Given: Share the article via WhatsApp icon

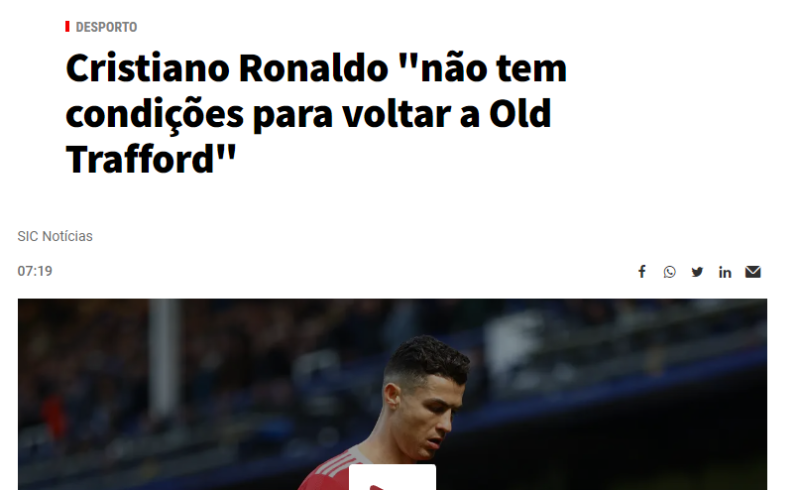Looking at the screenshot, I should (669, 272).
